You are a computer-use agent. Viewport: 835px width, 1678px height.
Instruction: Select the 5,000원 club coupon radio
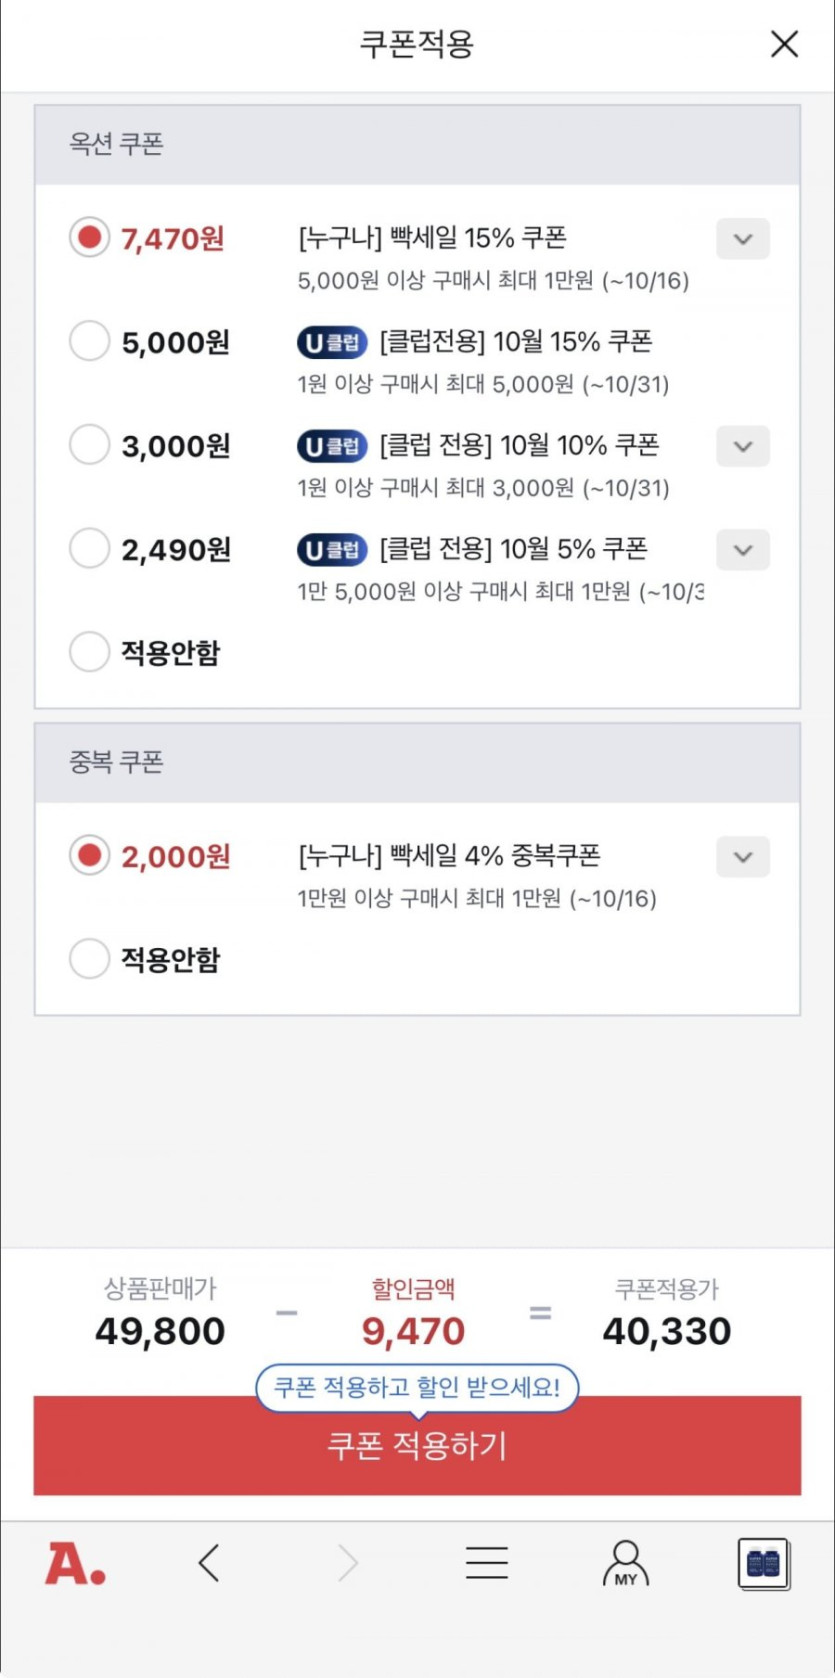pos(89,341)
